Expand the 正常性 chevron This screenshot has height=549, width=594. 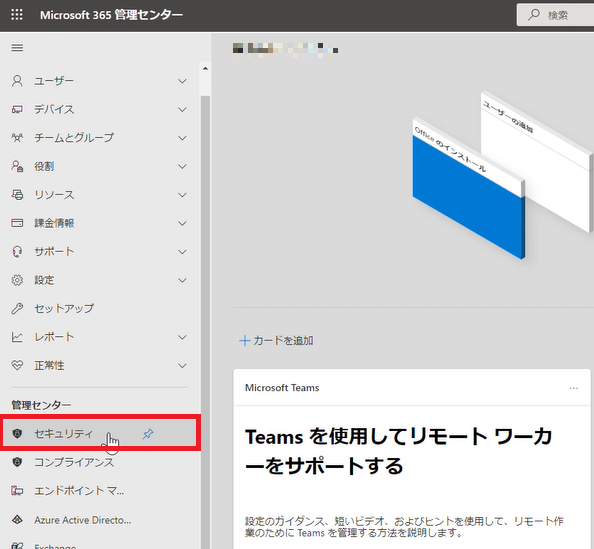pyautogui.click(x=183, y=365)
